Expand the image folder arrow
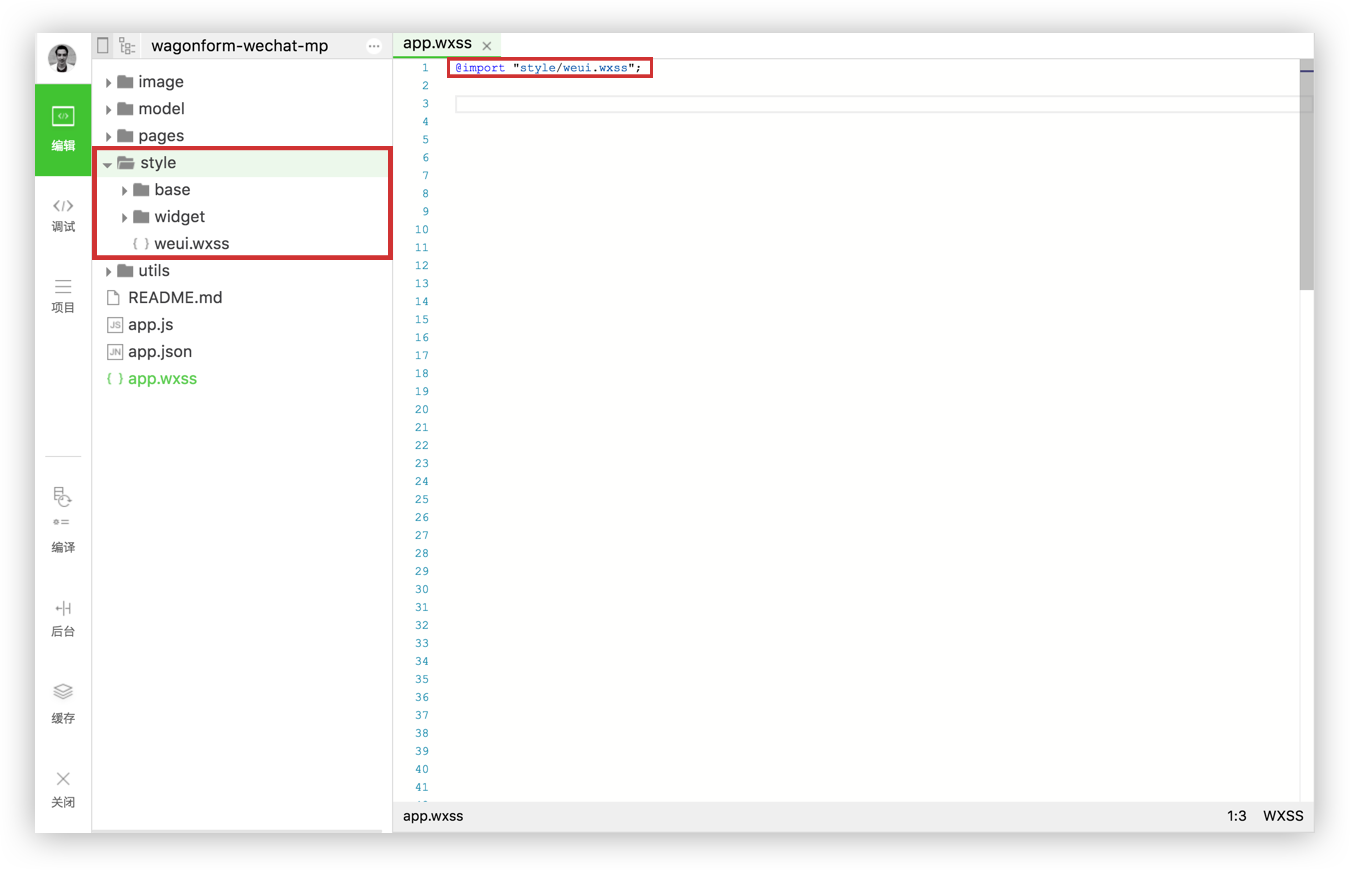The image size is (1350, 870). point(109,82)
